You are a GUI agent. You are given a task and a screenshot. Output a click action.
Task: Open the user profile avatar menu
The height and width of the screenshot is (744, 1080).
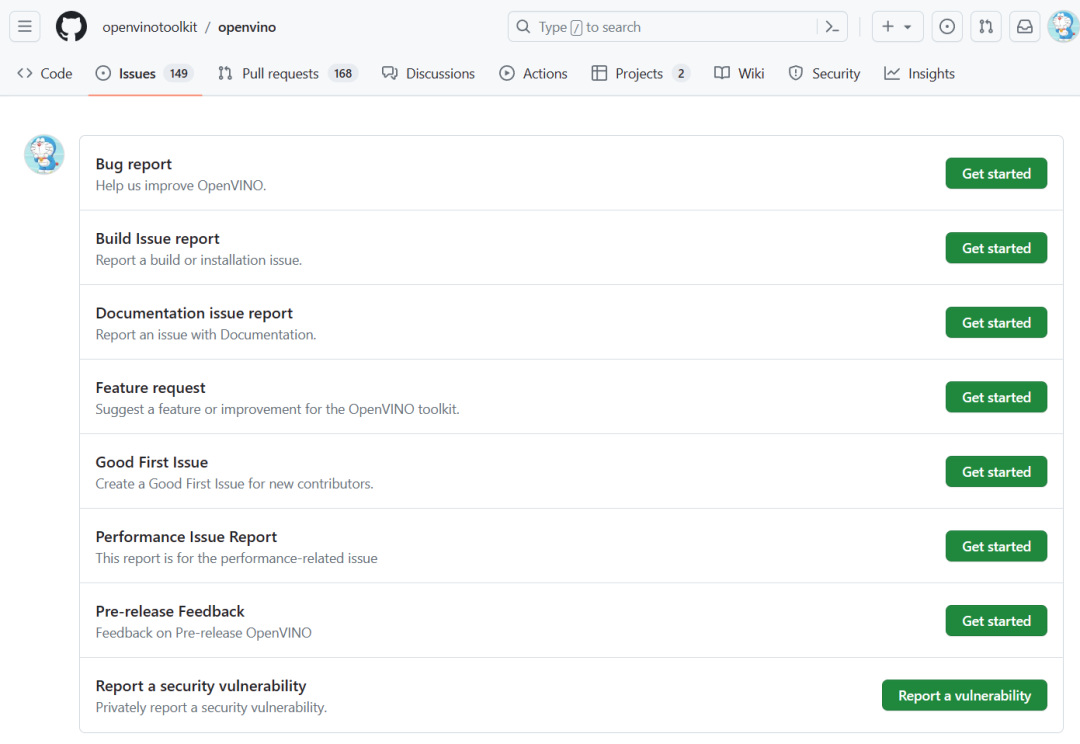1063,27
